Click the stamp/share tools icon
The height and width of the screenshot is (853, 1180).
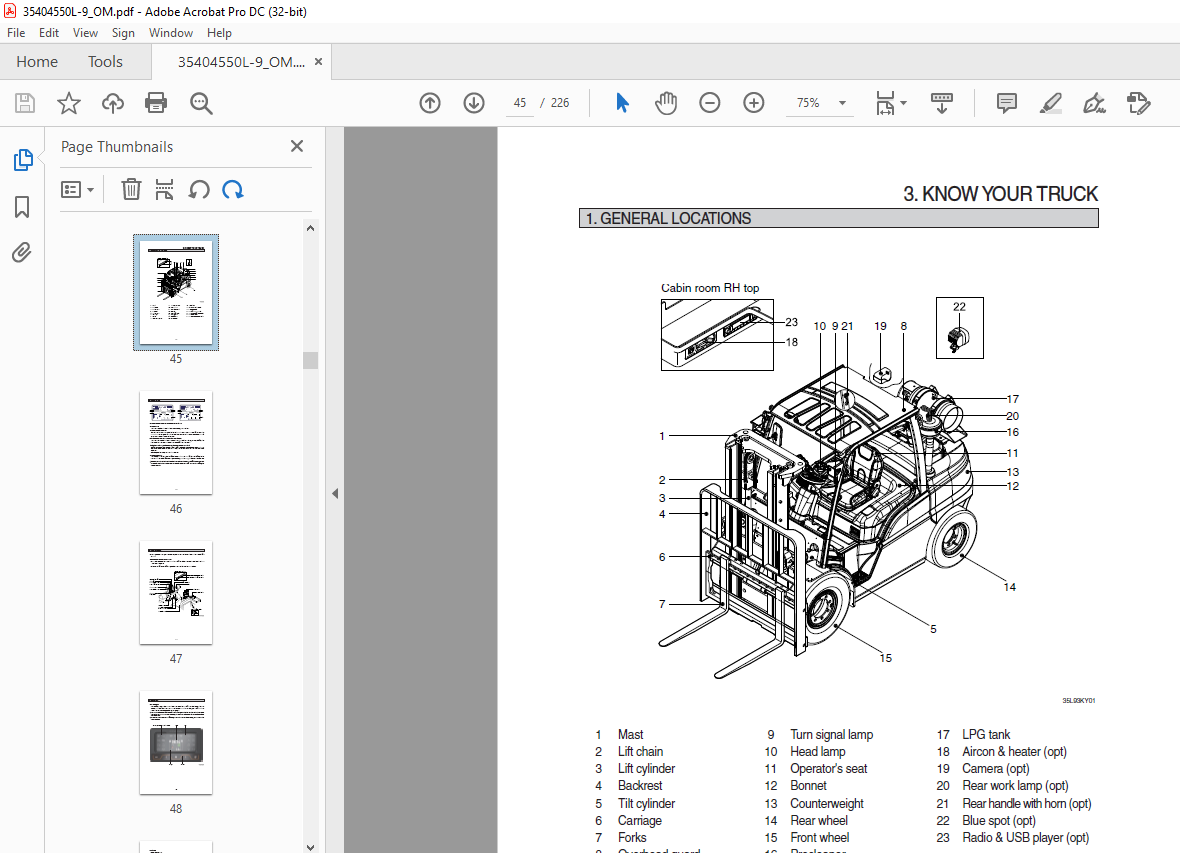coord(1139,103)
